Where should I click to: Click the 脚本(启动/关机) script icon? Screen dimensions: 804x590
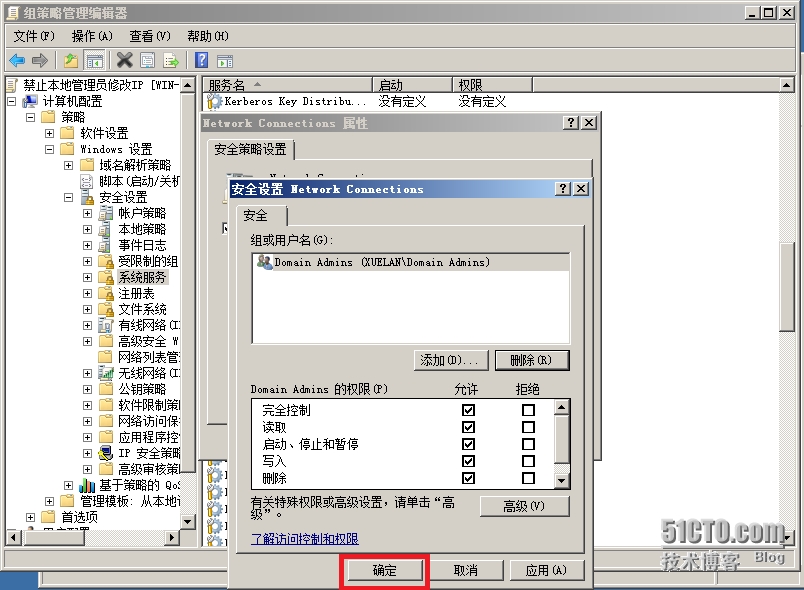(x=87, y=181)
